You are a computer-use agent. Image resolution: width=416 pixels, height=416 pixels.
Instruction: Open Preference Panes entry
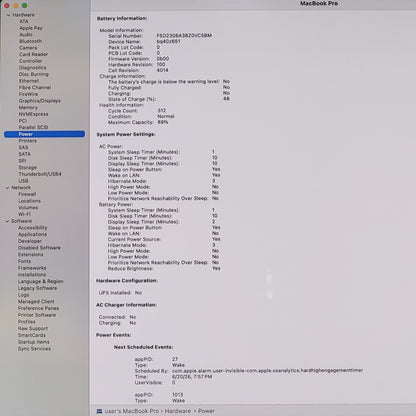38,308
